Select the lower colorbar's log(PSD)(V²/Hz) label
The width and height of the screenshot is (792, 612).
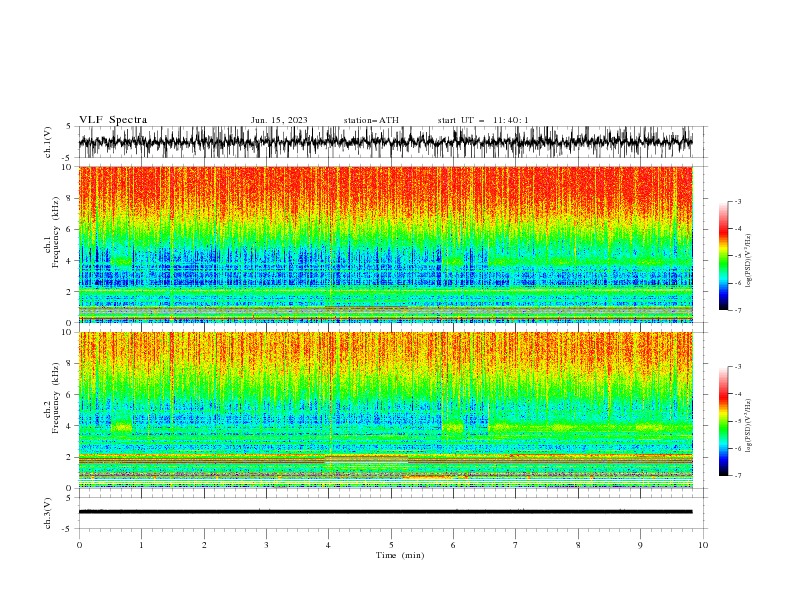click(748, 426)
